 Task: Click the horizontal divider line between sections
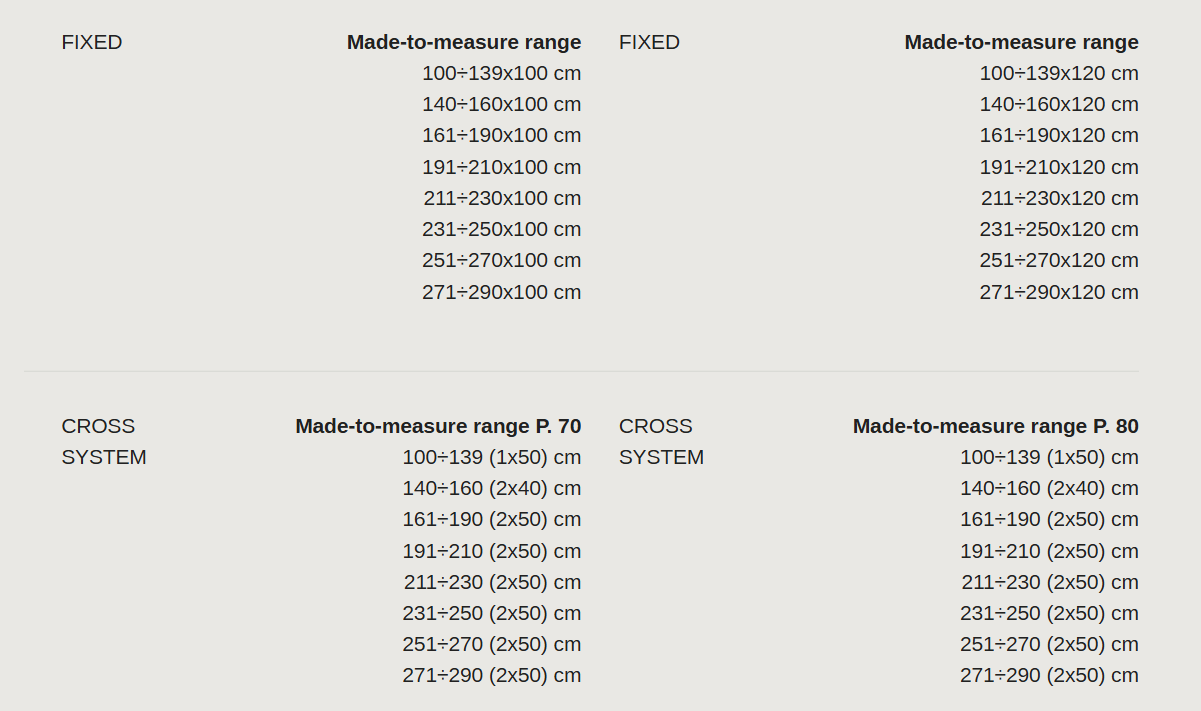pyautogui.click(x=582, y=371)
